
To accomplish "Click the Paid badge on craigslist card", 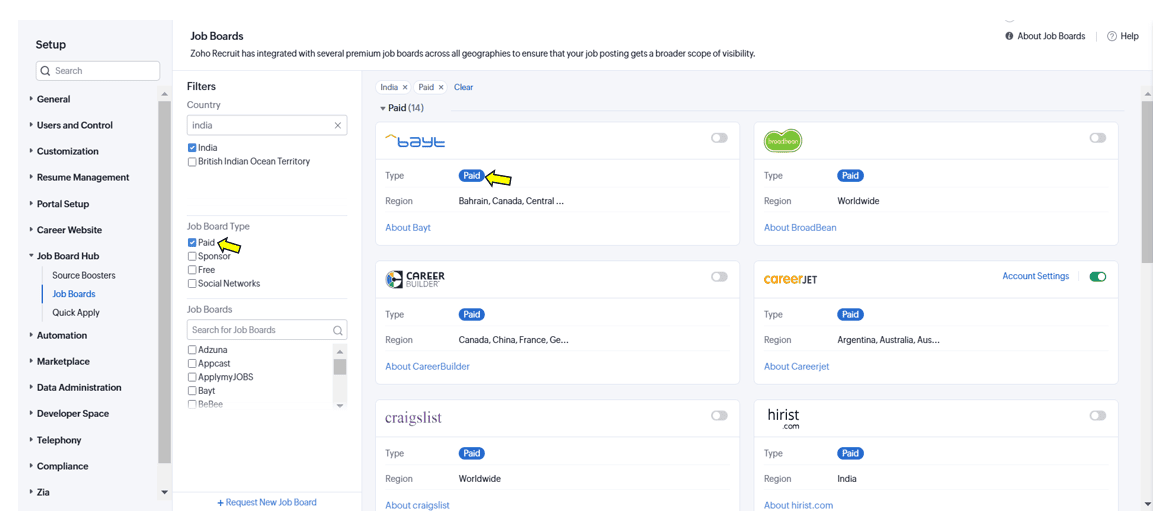I will tap(472, 453).
